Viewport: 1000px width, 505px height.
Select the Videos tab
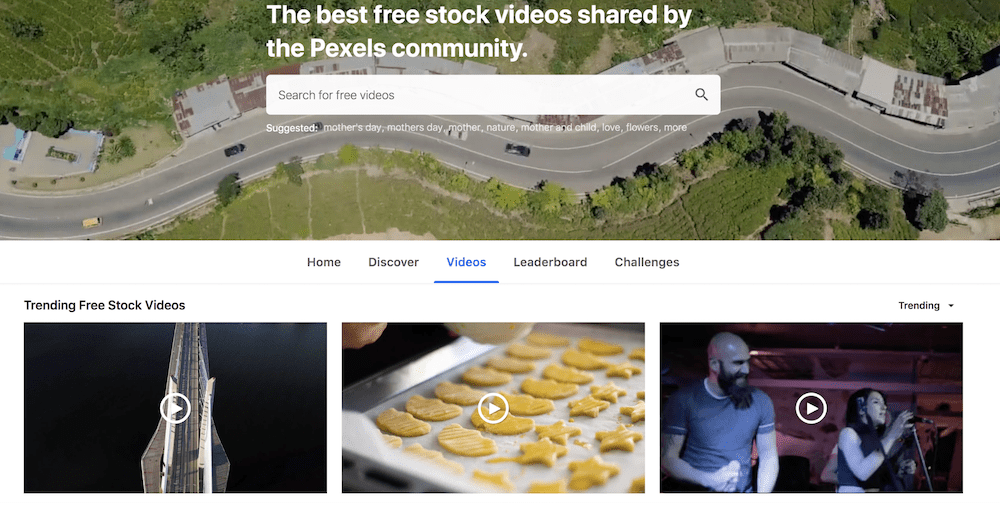pyautogui.click(x=466, y=262)
